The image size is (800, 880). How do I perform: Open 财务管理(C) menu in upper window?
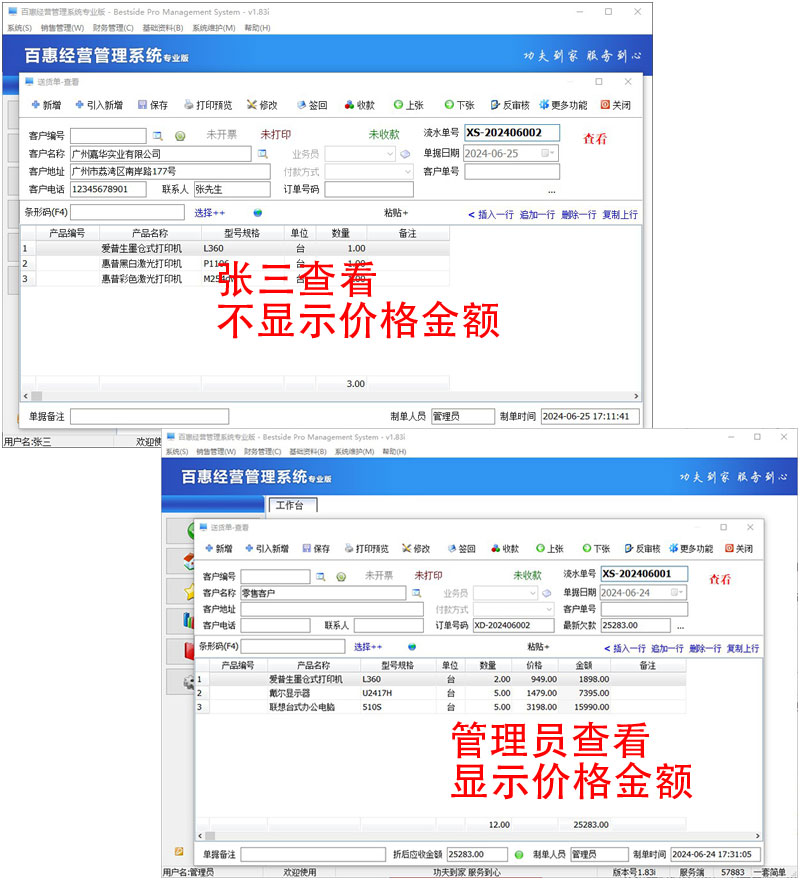point(113,28)
